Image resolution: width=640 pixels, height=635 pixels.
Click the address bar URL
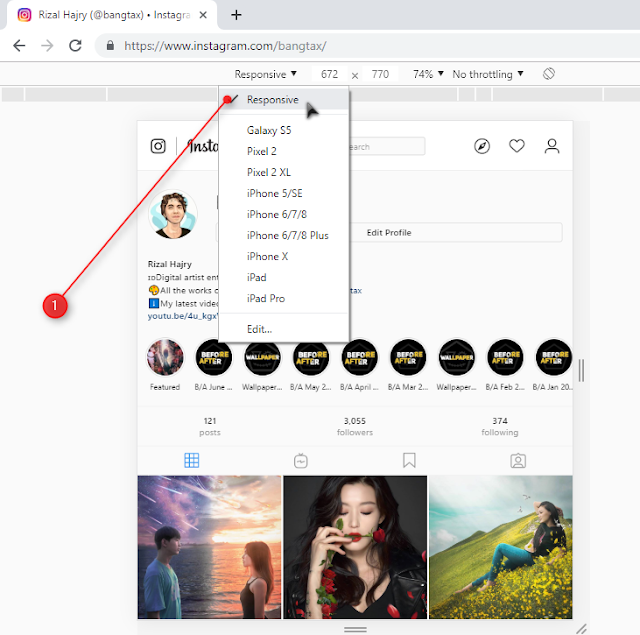click(225, 46)
